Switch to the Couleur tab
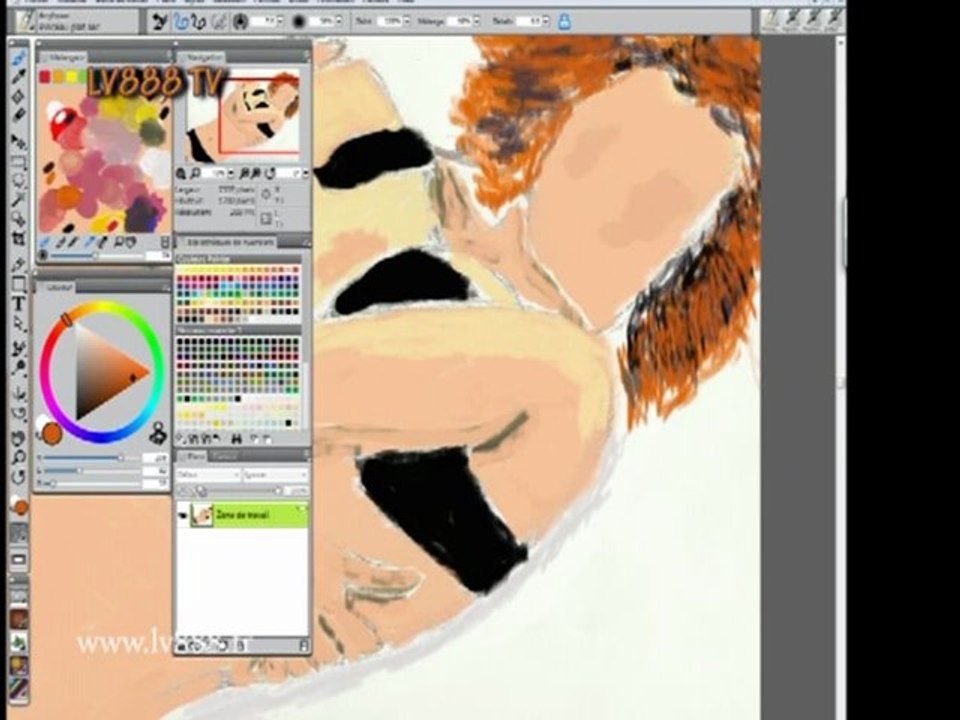The height and width of the screenshot is (720, 960). [56, 287]
